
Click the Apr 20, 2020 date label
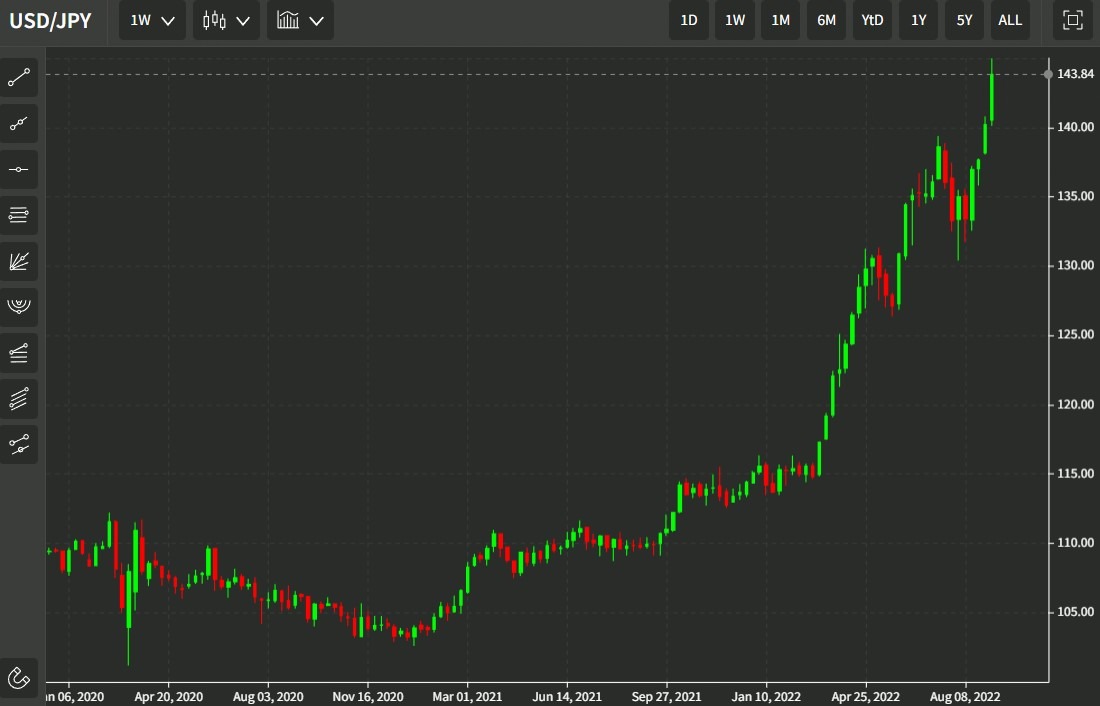[x=168, y=697]
